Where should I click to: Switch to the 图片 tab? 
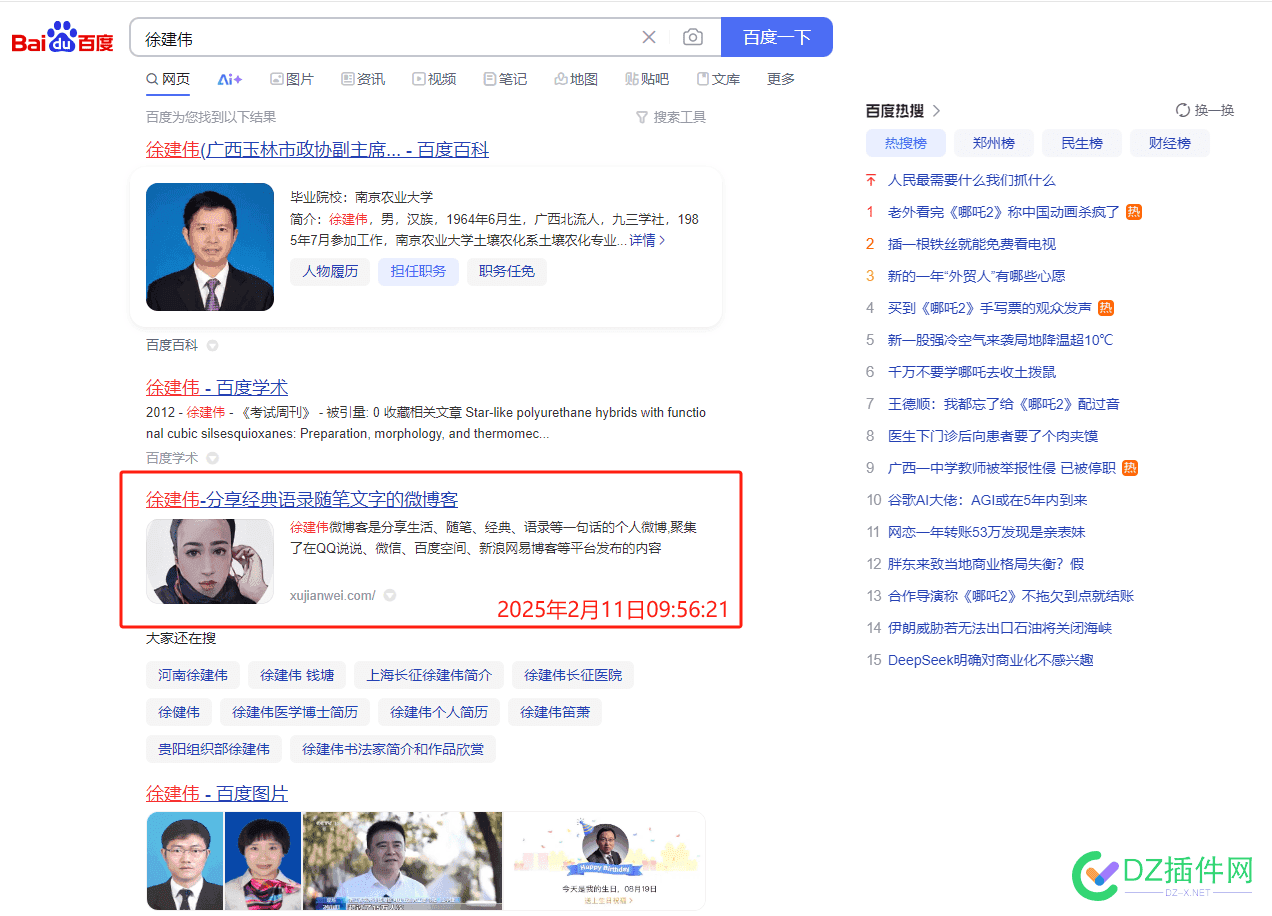(292, 79)
